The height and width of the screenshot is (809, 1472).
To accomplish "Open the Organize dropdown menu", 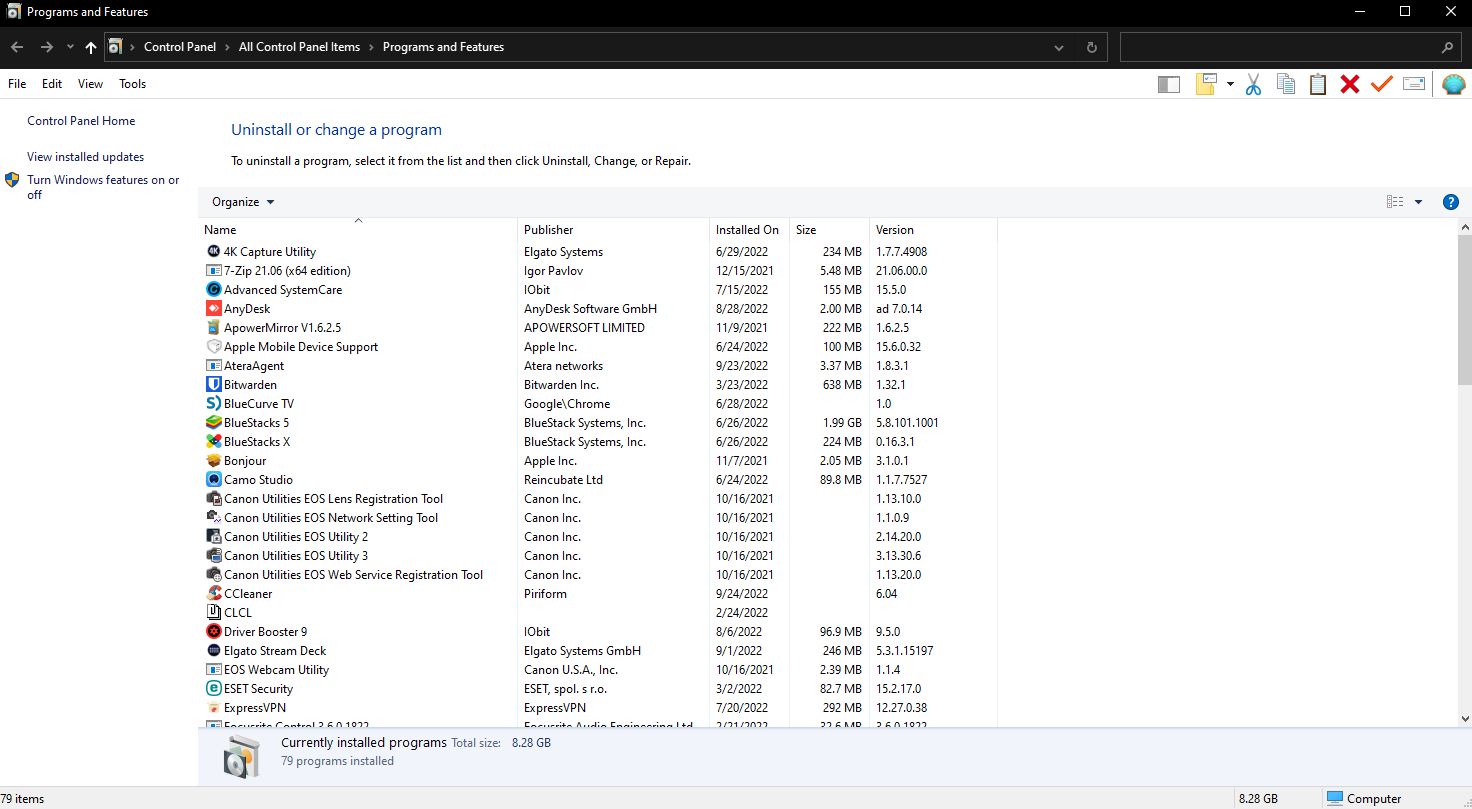I will [242, 201].
